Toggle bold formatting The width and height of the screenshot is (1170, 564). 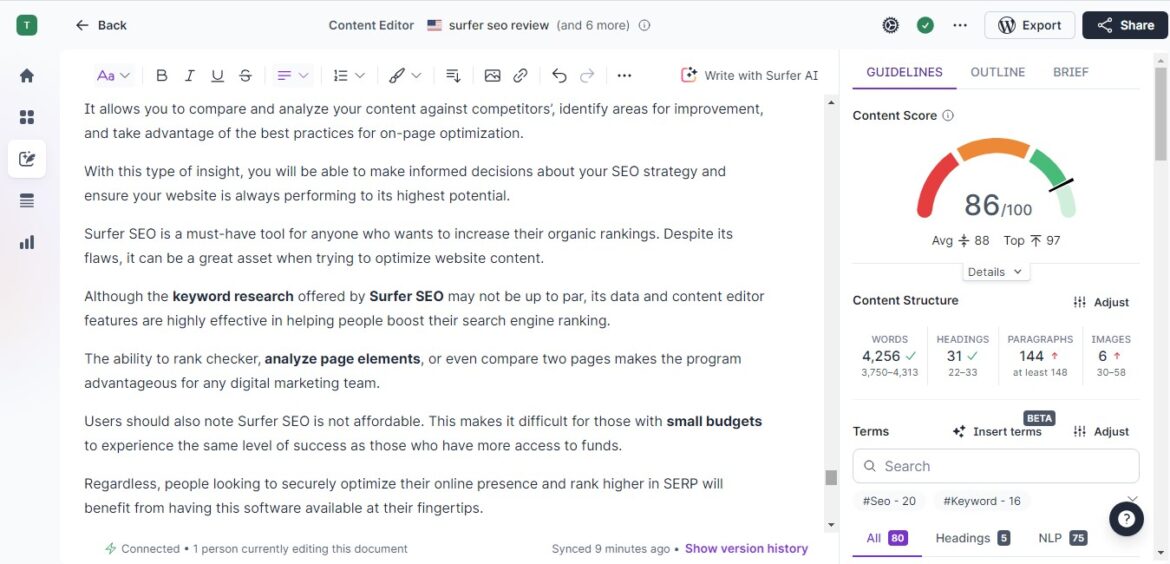[x=161, y=75]
